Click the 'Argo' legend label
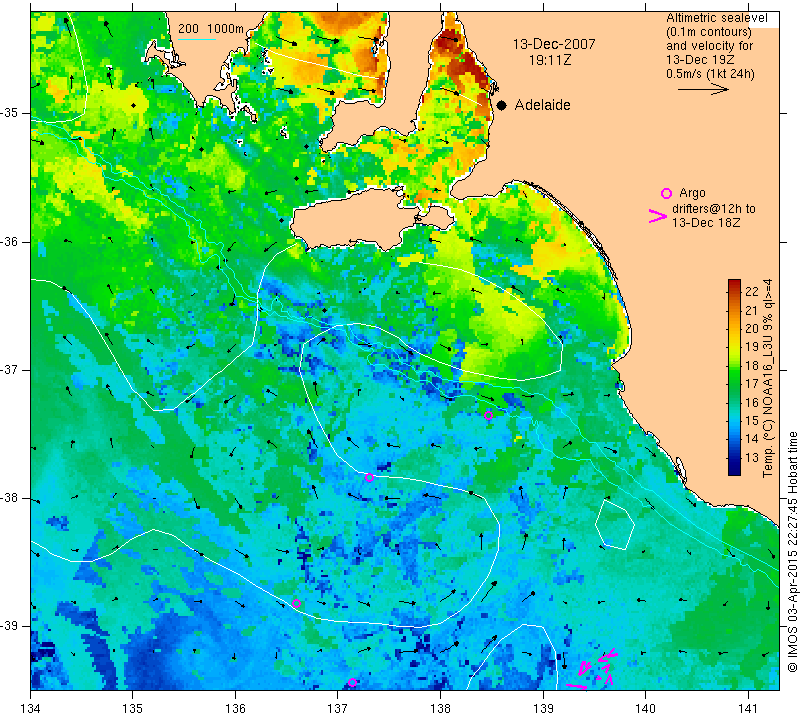The height and width of the screenshot is (720, 800). tap(692, 193)
